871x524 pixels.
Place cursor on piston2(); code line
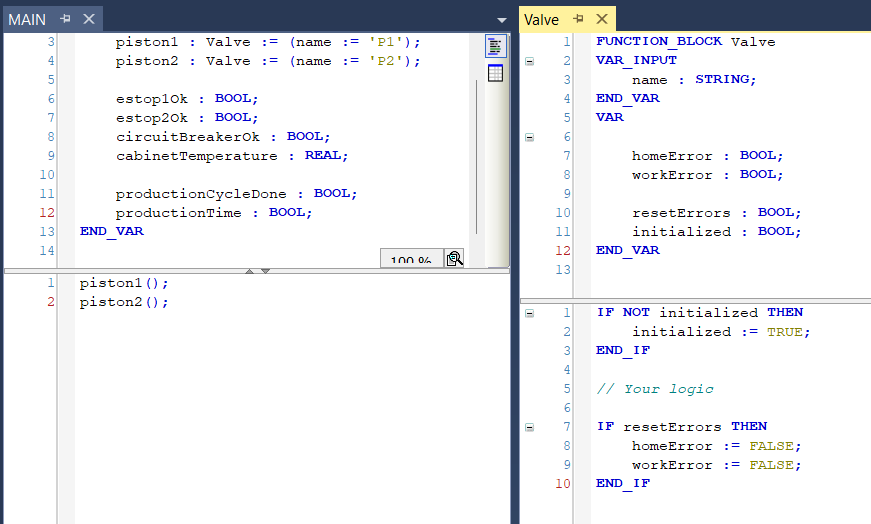124,302
